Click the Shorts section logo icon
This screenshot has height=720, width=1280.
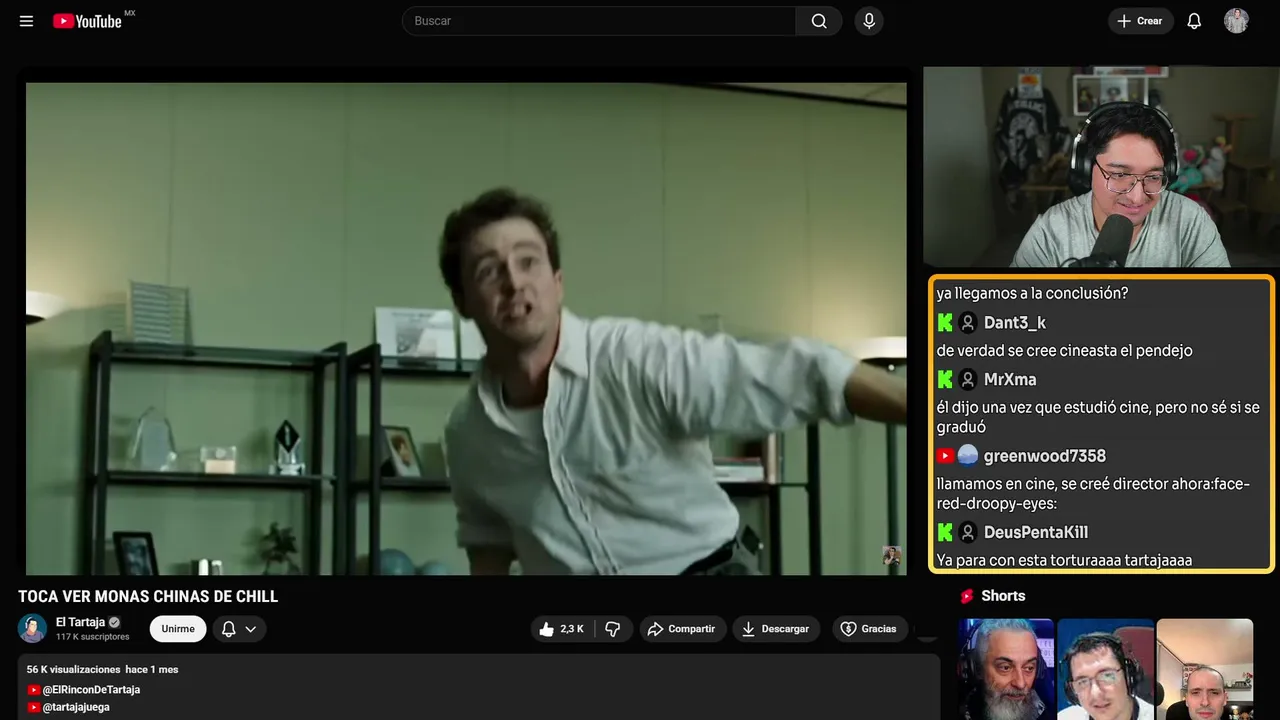pyautogui.click(x=967, y=596)
